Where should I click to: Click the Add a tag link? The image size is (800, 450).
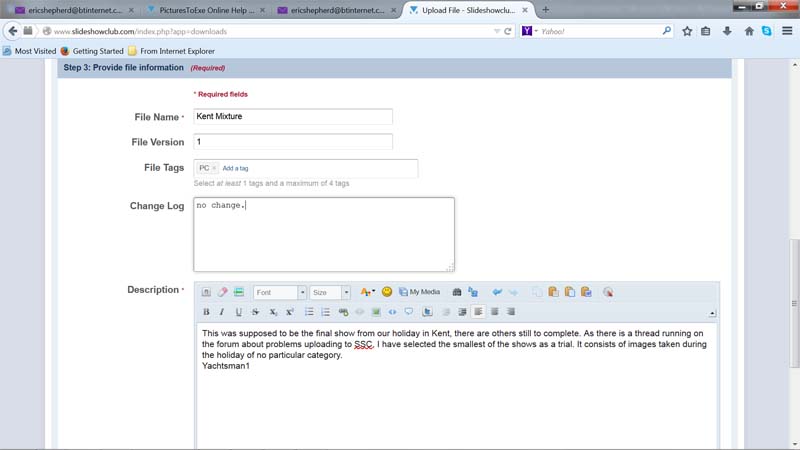click(x=235, y=168)
